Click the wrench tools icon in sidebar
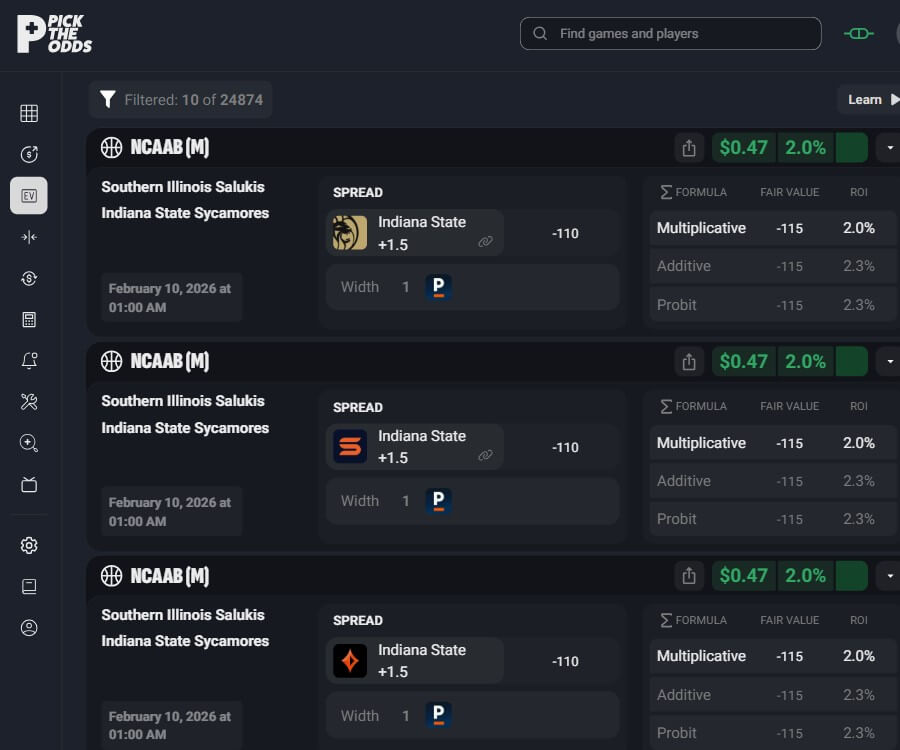900x750 pixels. tap(29, 402)
